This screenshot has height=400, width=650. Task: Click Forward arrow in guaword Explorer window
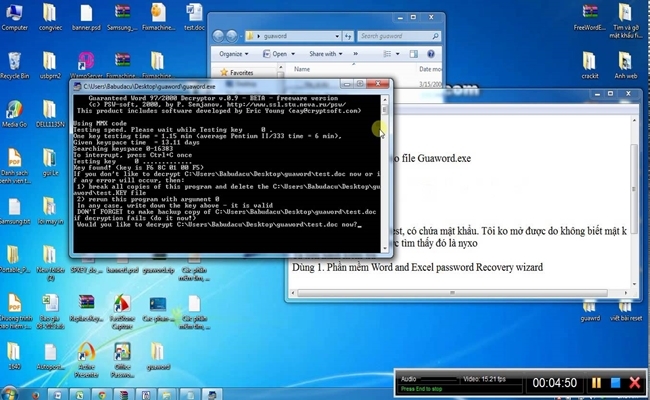[232, 36]
